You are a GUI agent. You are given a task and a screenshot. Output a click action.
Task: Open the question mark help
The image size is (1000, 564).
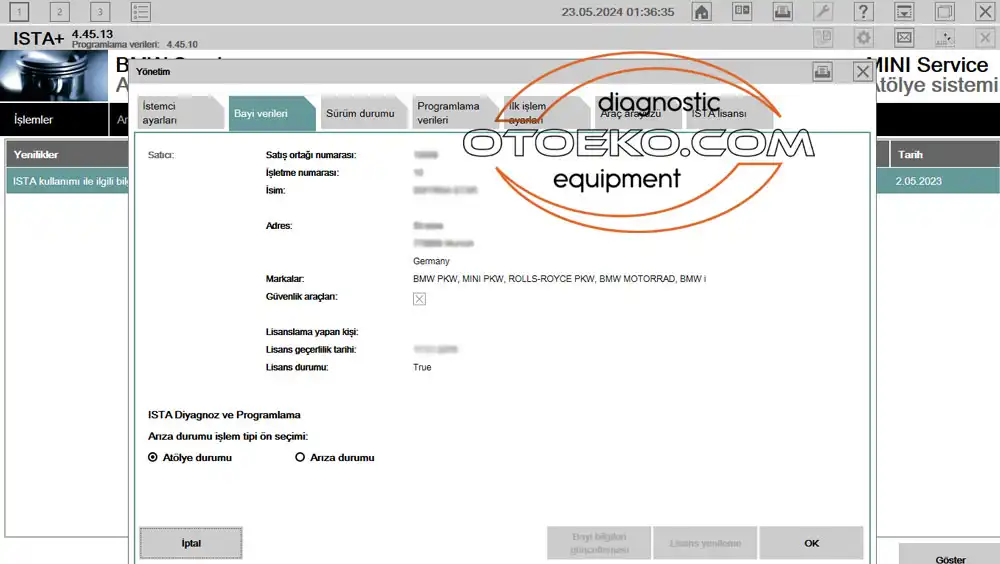point(864,11)
